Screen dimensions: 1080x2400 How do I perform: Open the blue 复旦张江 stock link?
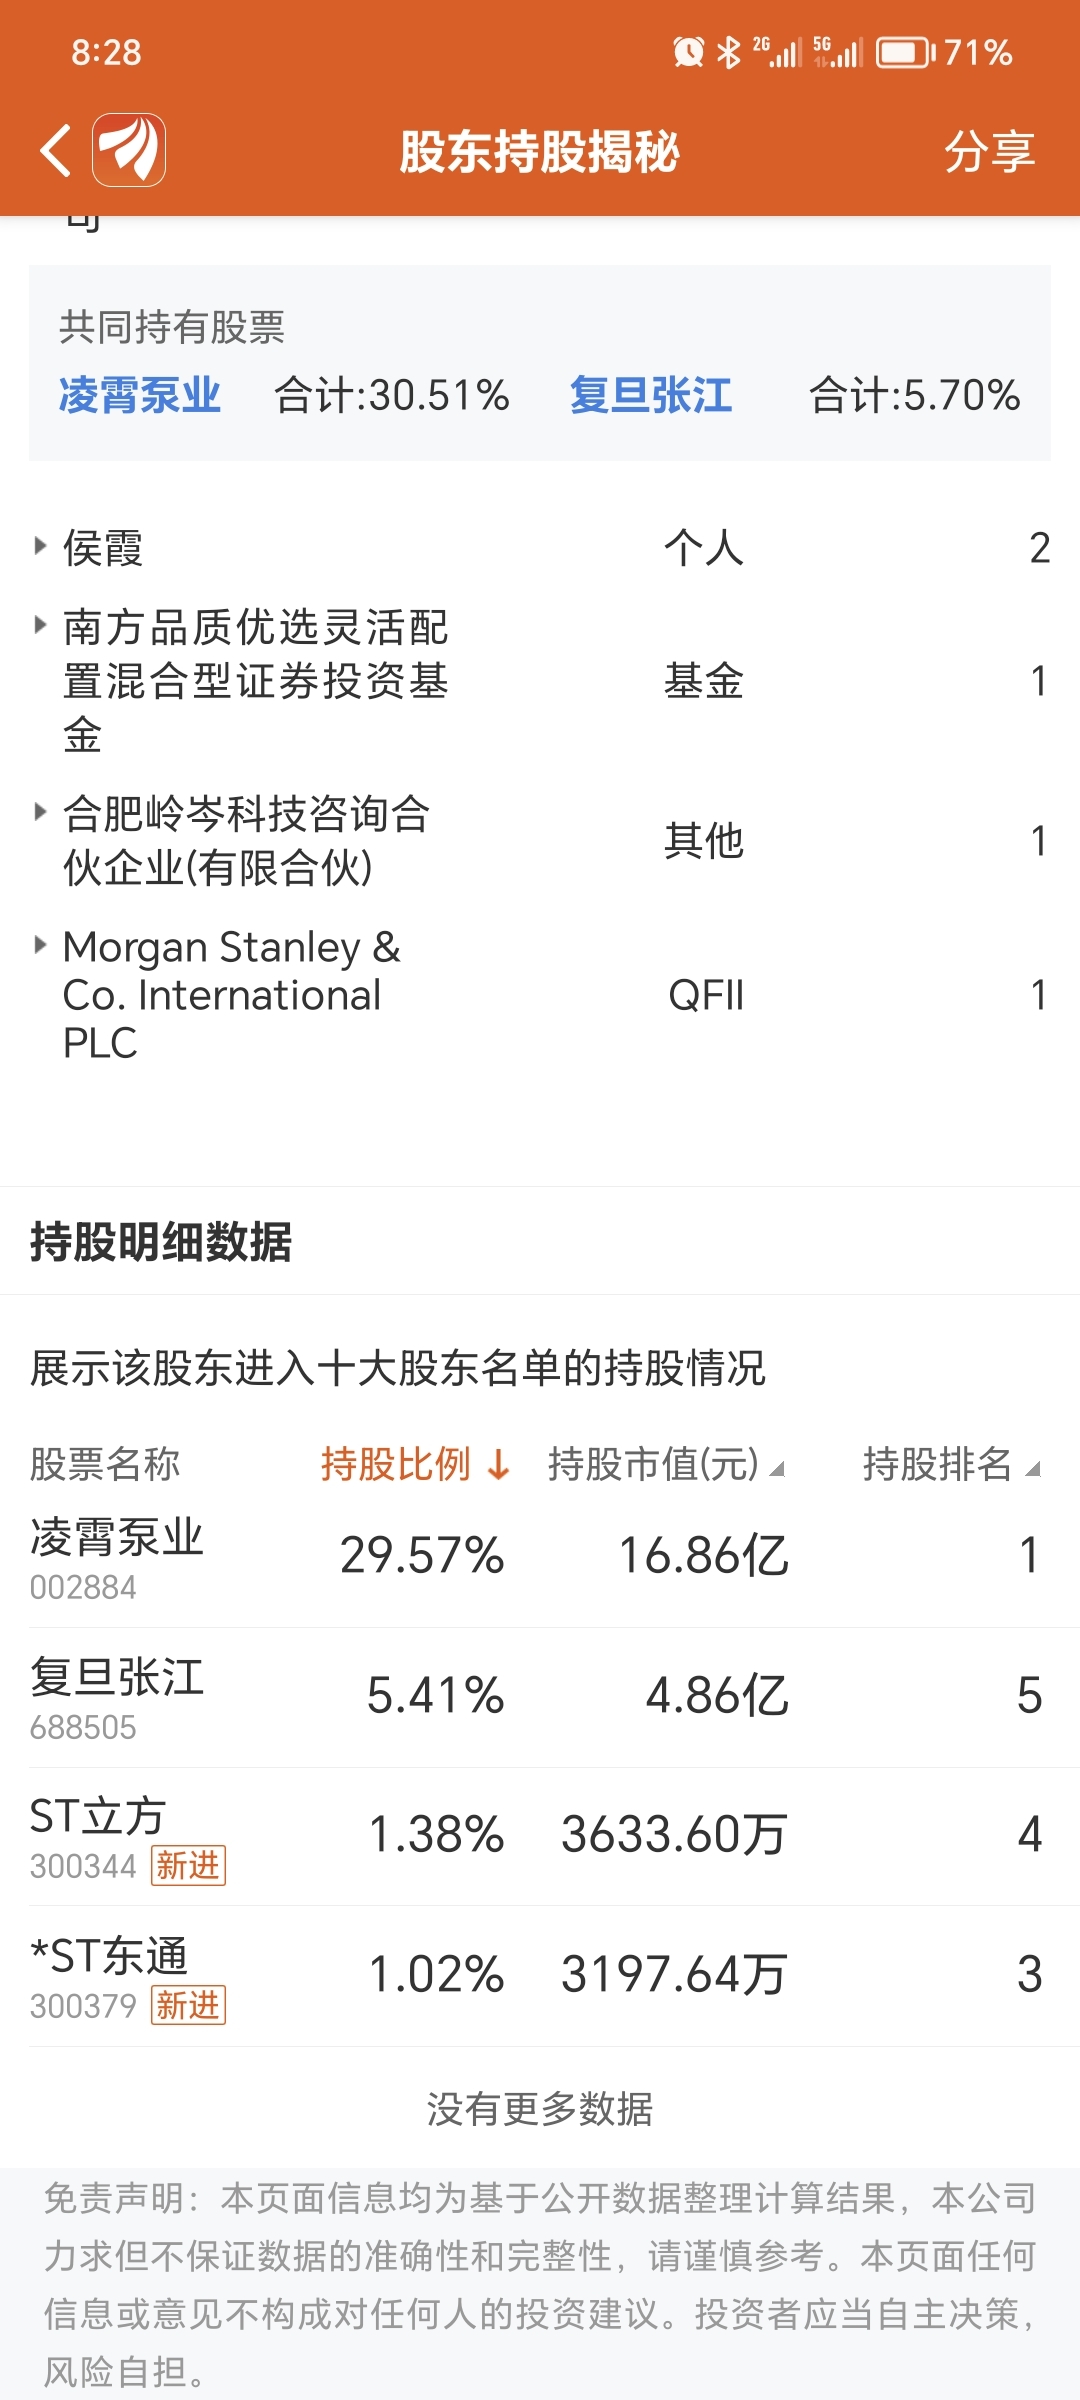coord(651,395)
